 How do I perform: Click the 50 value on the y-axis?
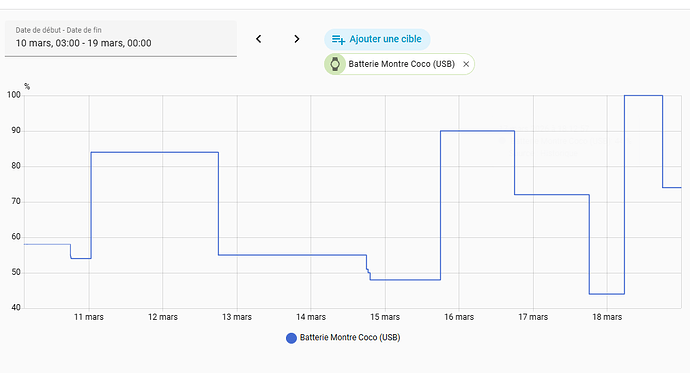pyautogui.click(x=16, y=272)
